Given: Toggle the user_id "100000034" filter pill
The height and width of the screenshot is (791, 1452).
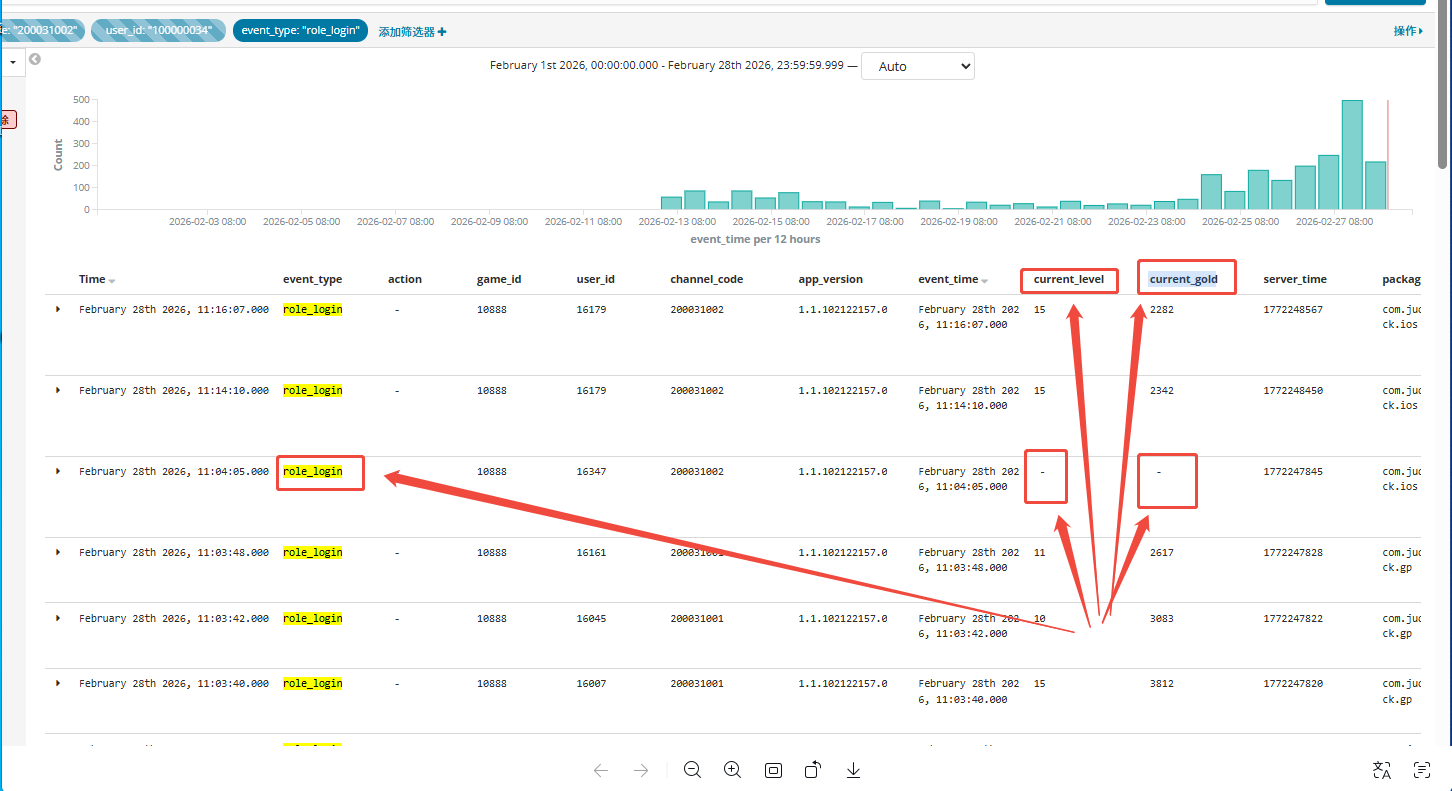Looking at the screenshot, I should click(x=158, y=31).
